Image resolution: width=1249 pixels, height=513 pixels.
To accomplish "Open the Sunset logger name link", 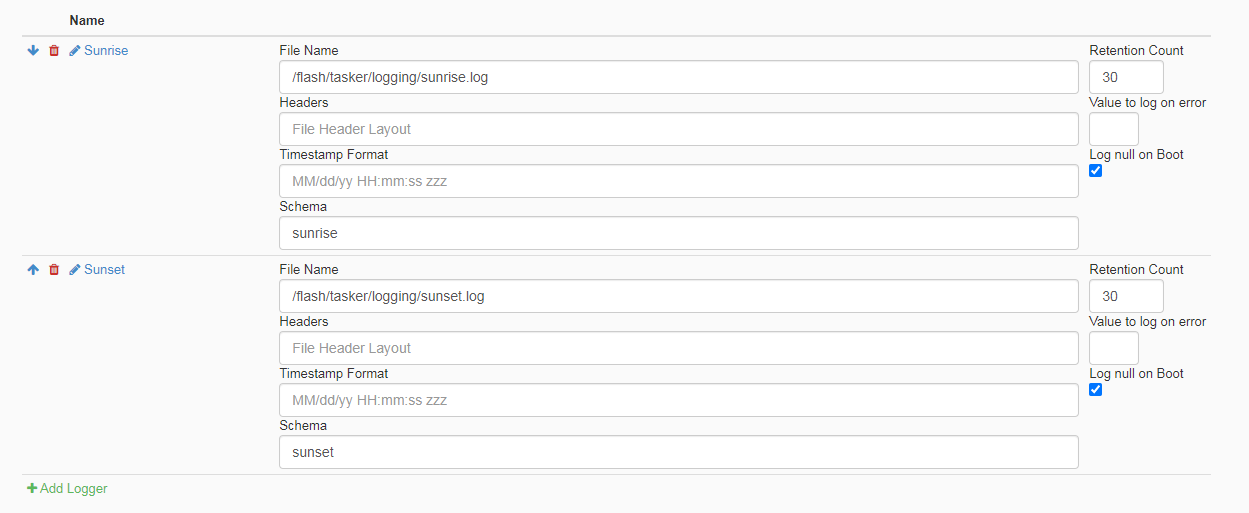I will pos(104,269).
